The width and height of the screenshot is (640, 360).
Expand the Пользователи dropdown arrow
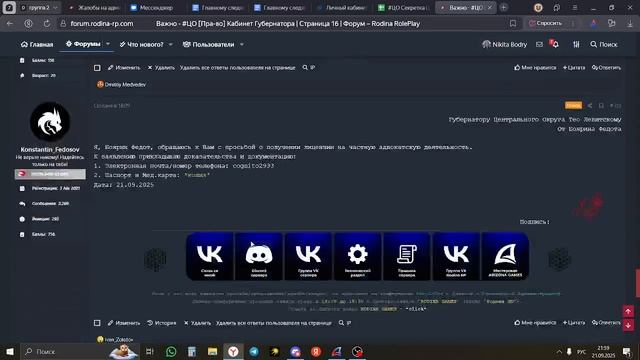[x=242, y=44]
